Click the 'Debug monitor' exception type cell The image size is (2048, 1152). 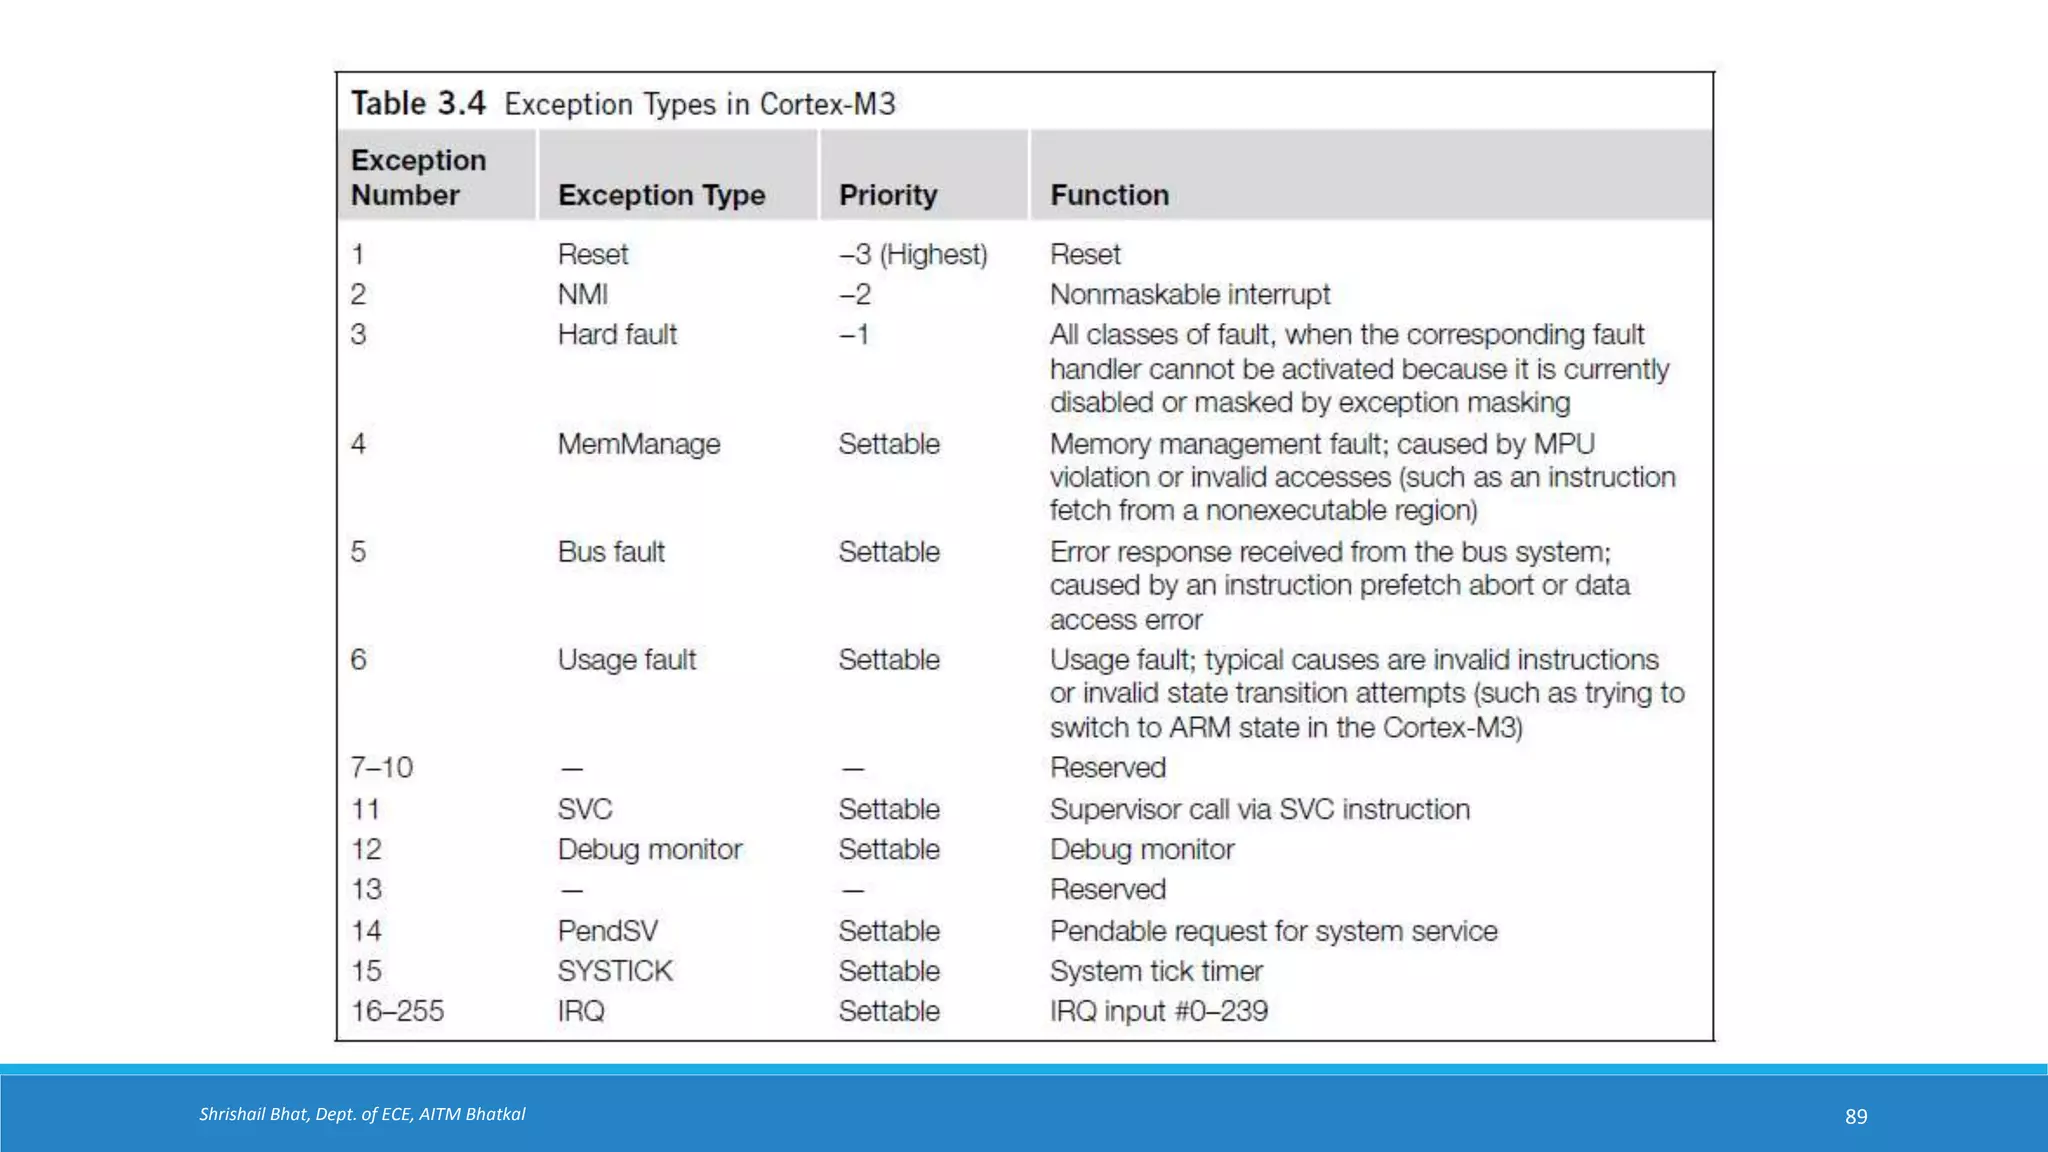(x=649, y=849)
